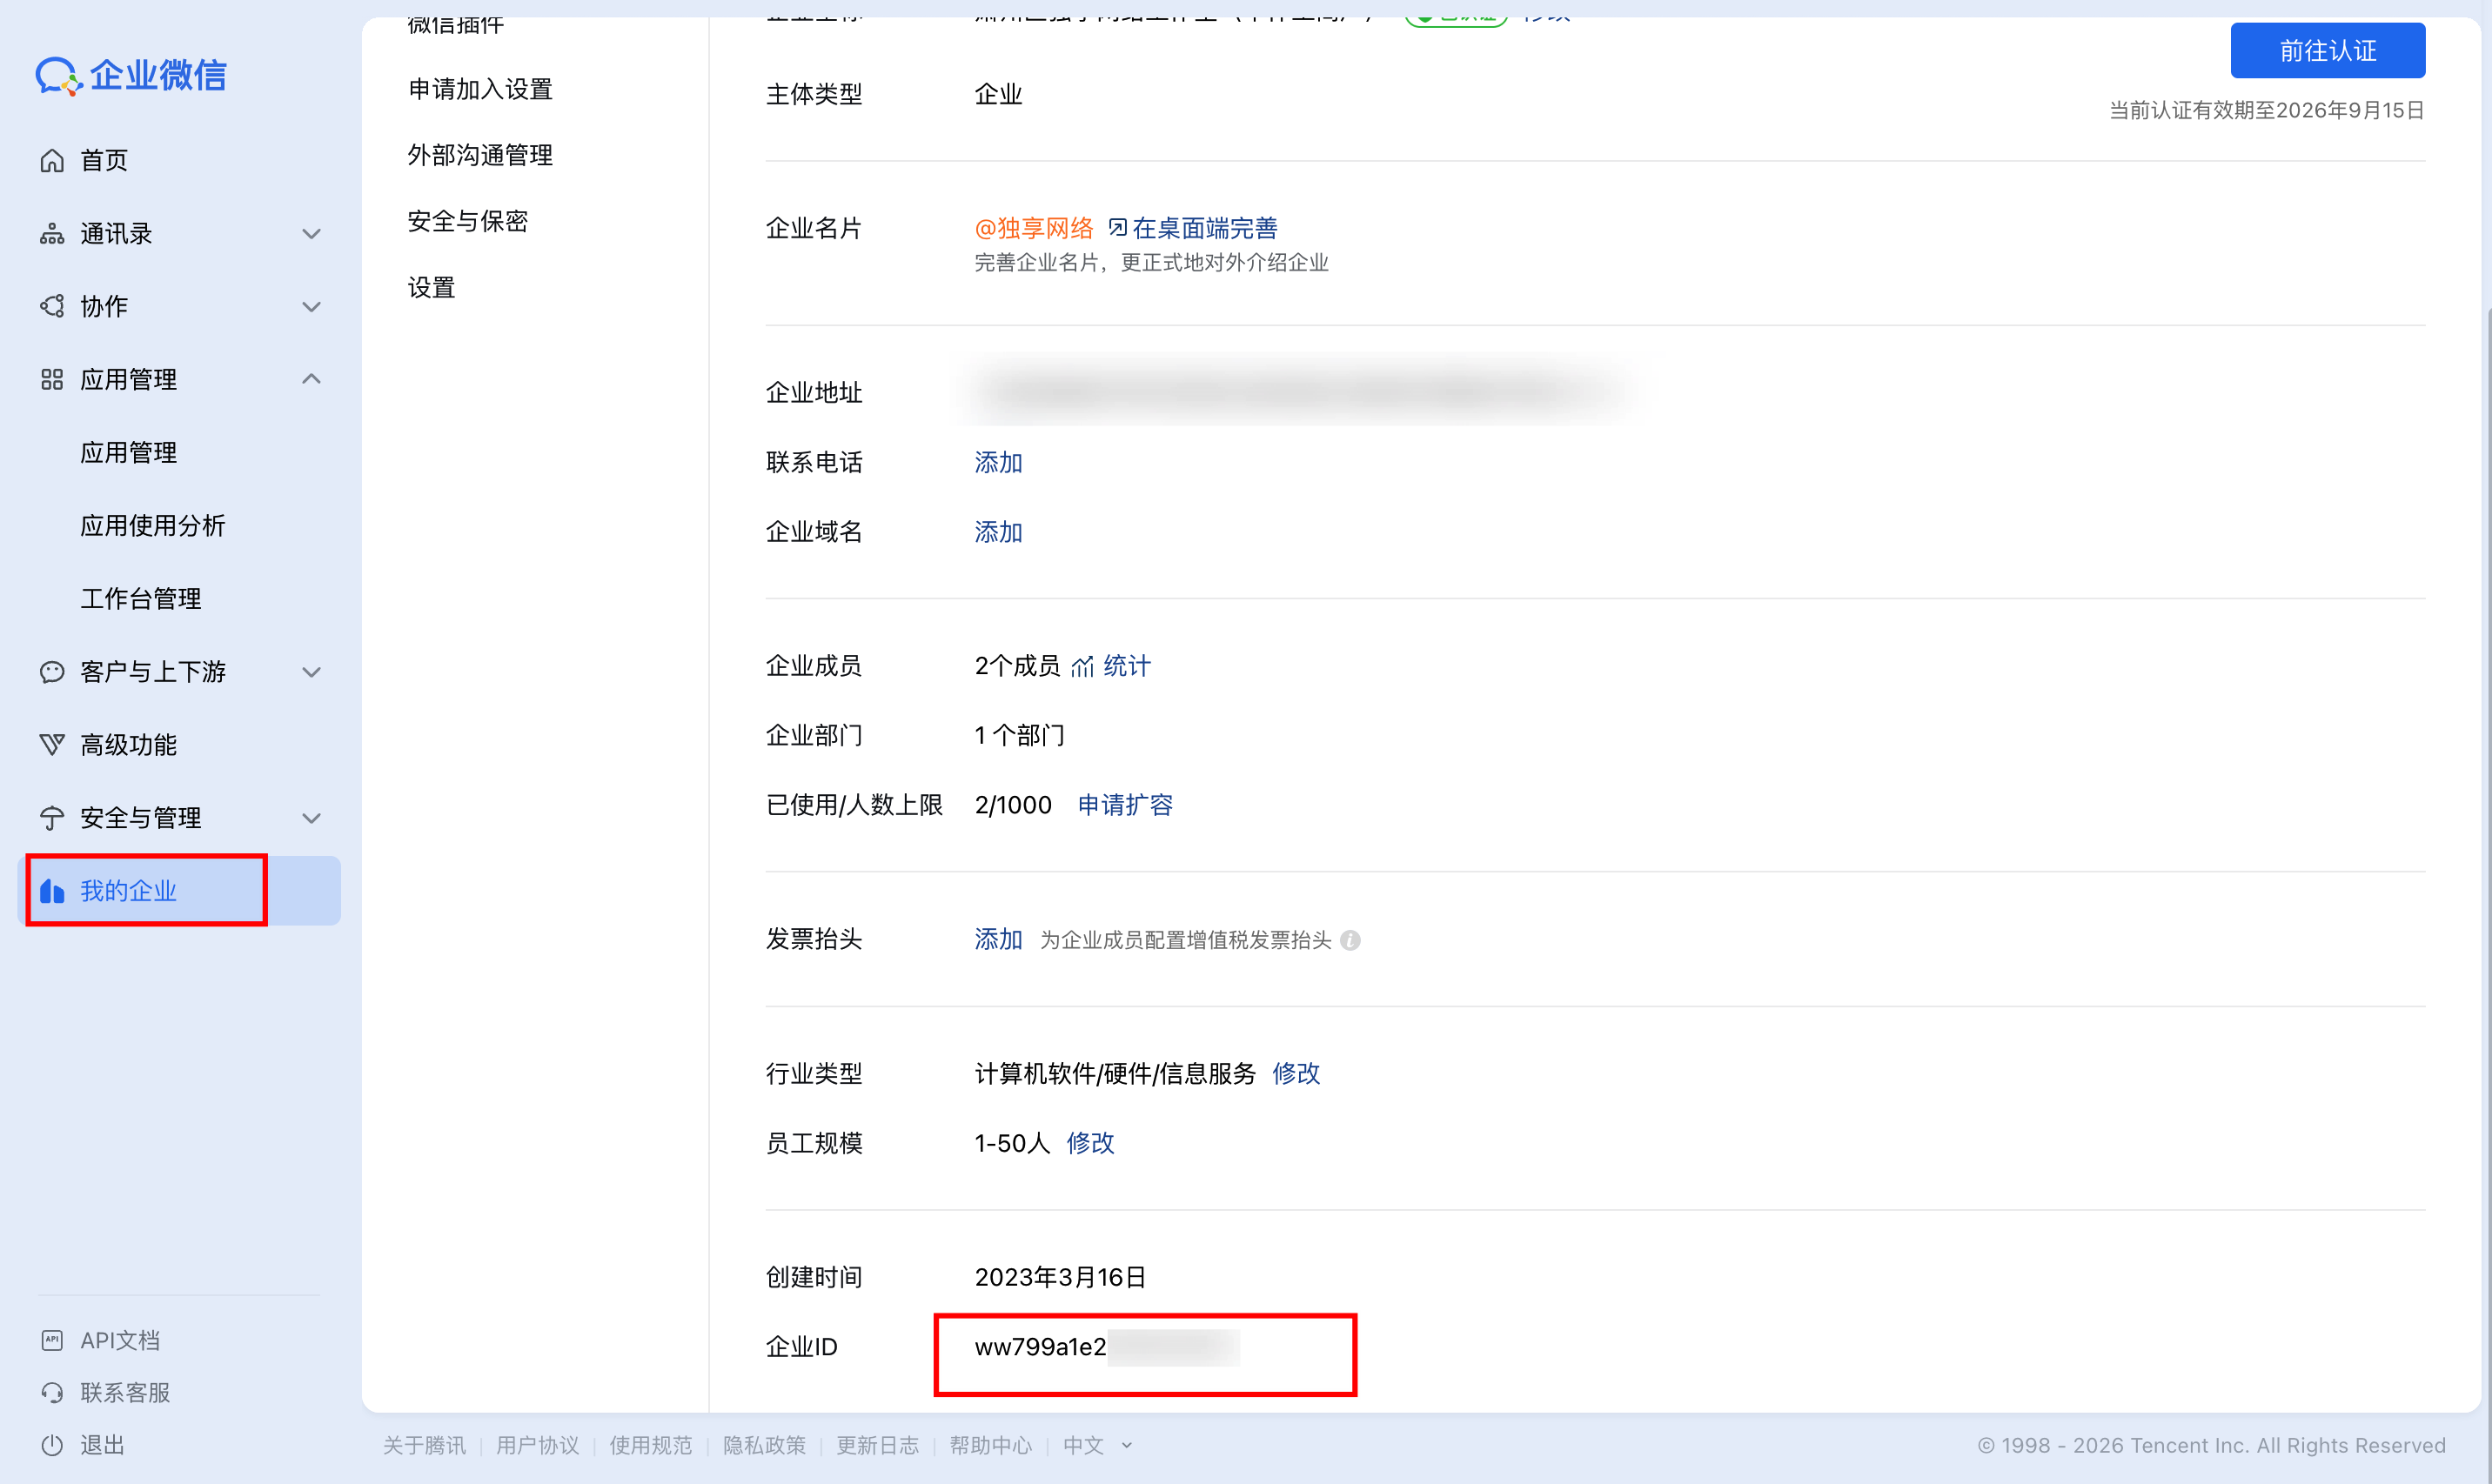Click the 应用管理 app management icon

coord(53,379)
